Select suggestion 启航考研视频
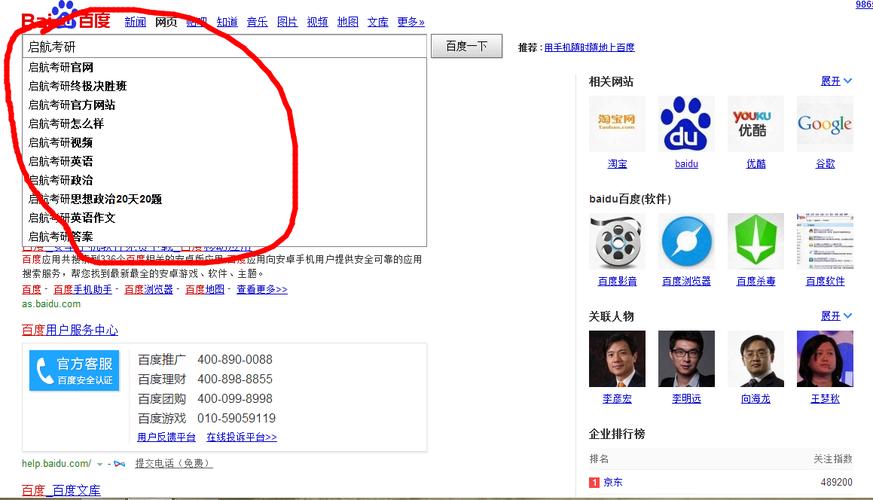873x500 pixels. point(224,143)
